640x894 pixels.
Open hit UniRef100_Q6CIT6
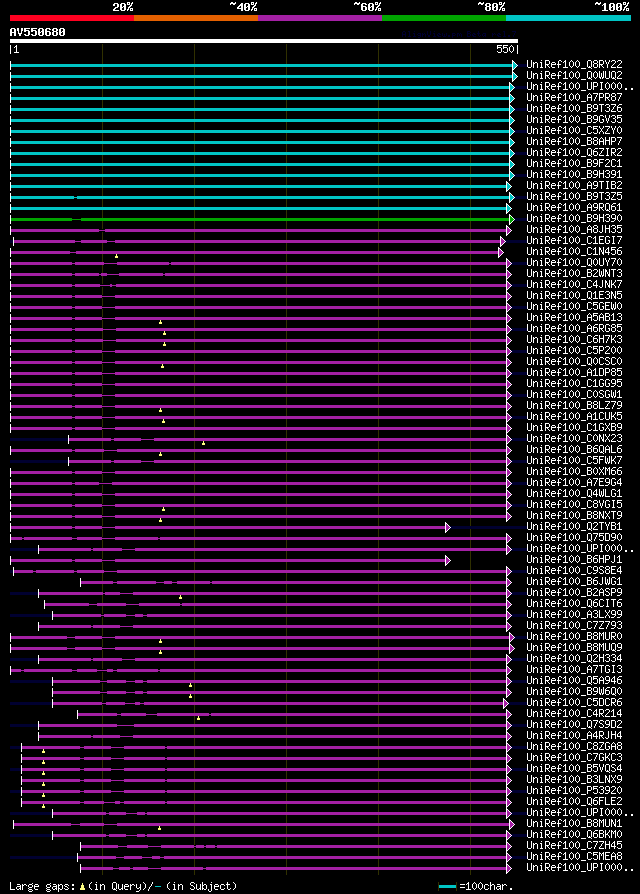(574, 604)
